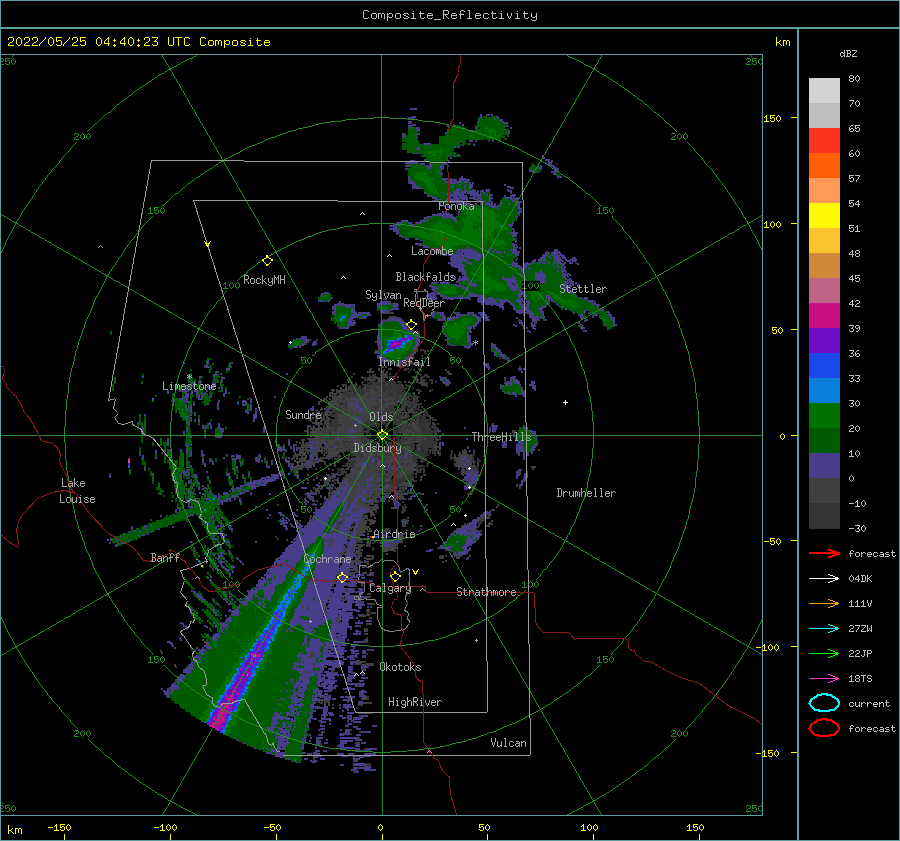Image resolution: width=900 pixels, height=841 pixels.
Task: Click the Vulcan label
Action: 508,743
